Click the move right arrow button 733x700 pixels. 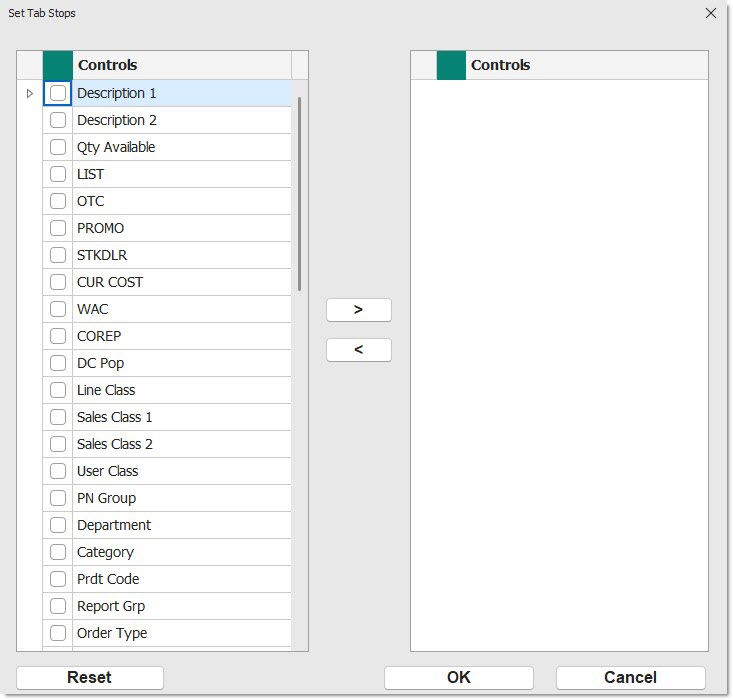[358, 310]
